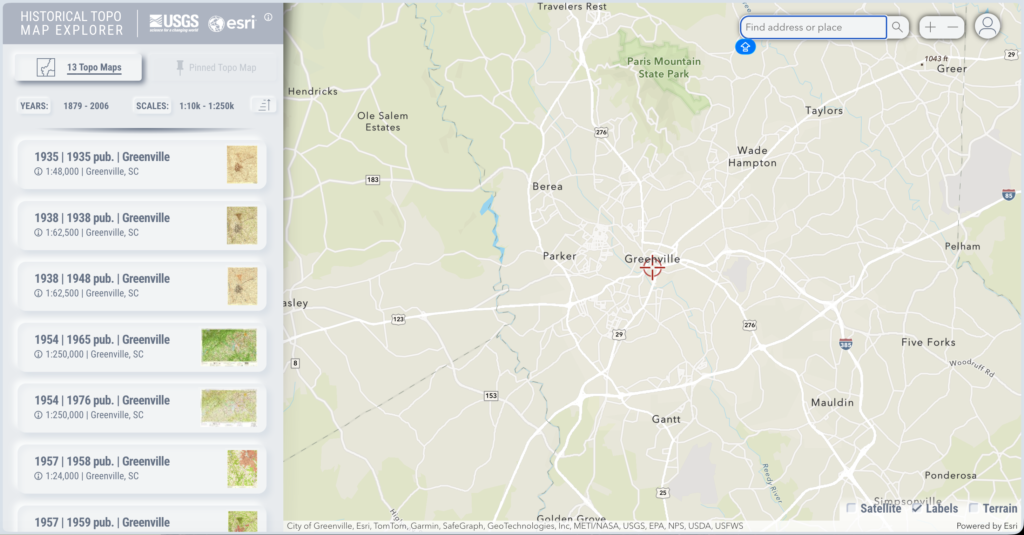Uncheck the Labels checkbox

click(x=917, y=508)
